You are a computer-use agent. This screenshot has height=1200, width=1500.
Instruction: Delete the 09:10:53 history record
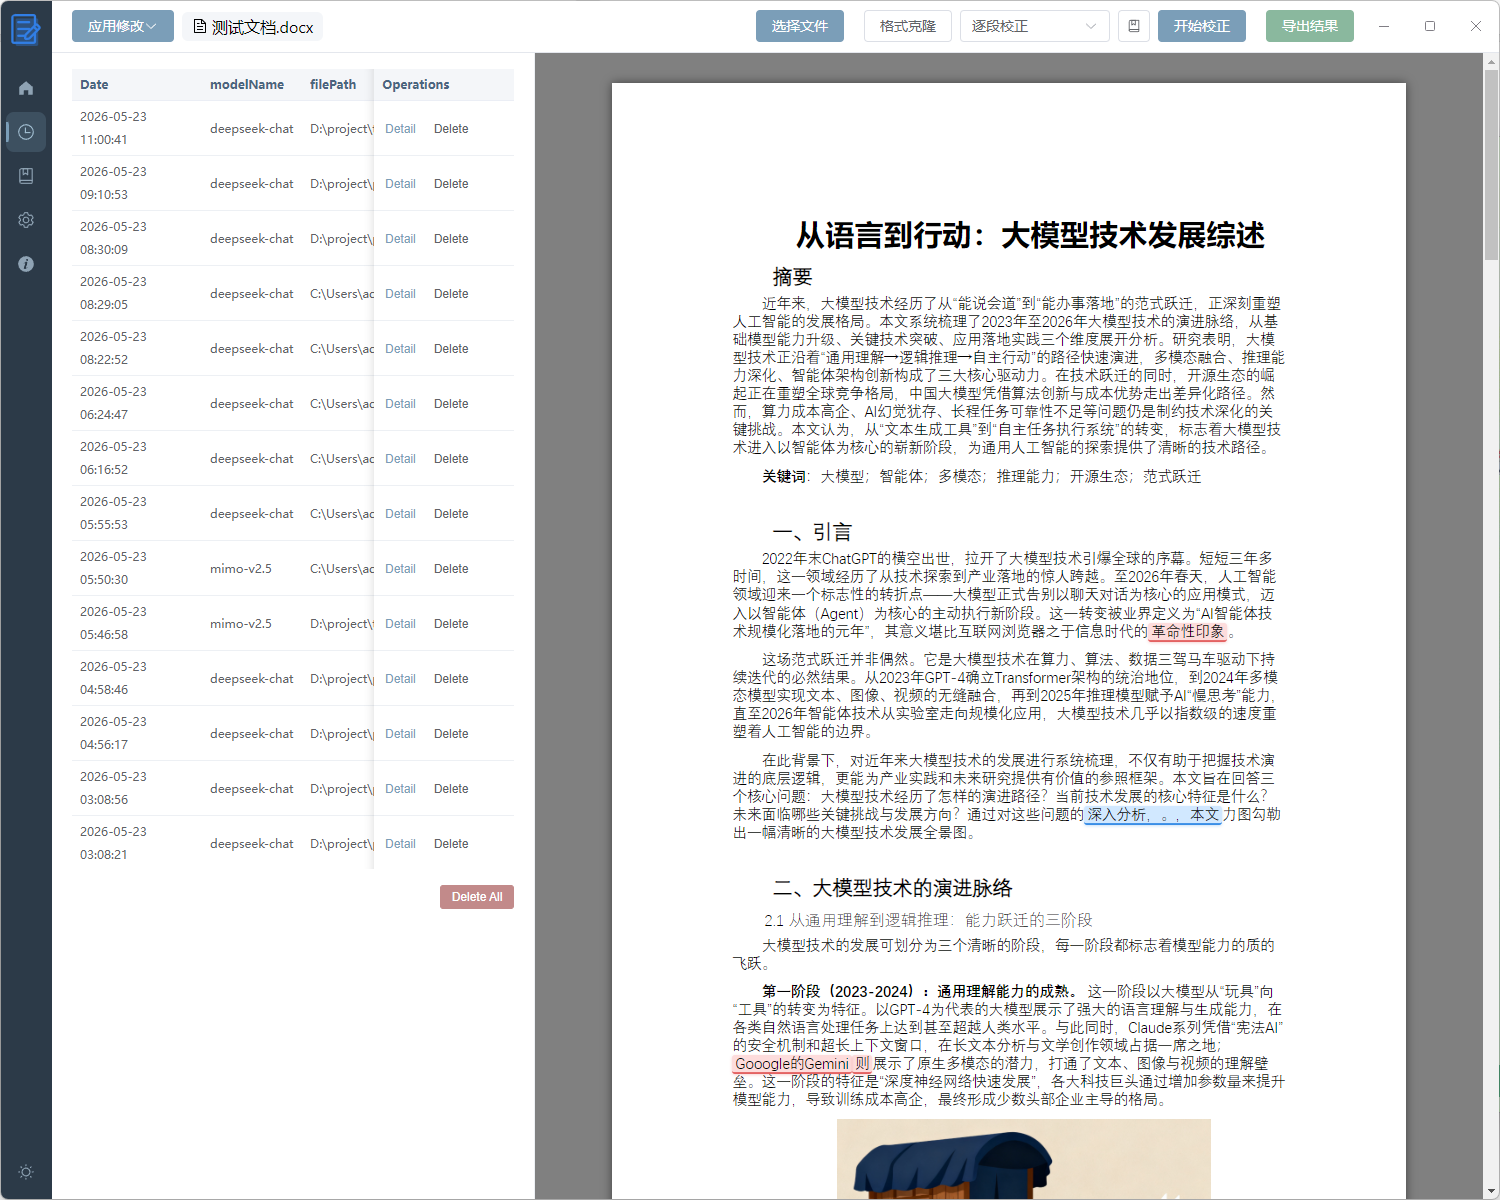tap(451, 184)
